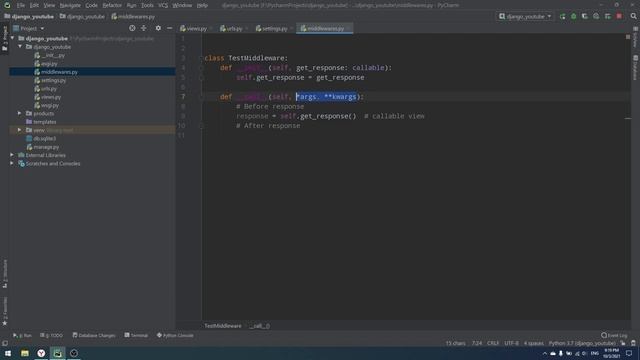This screenshot has width=640, height=360.
Task: Collapse the inner django_youtube package folder
Action: [x=20, y=47]
